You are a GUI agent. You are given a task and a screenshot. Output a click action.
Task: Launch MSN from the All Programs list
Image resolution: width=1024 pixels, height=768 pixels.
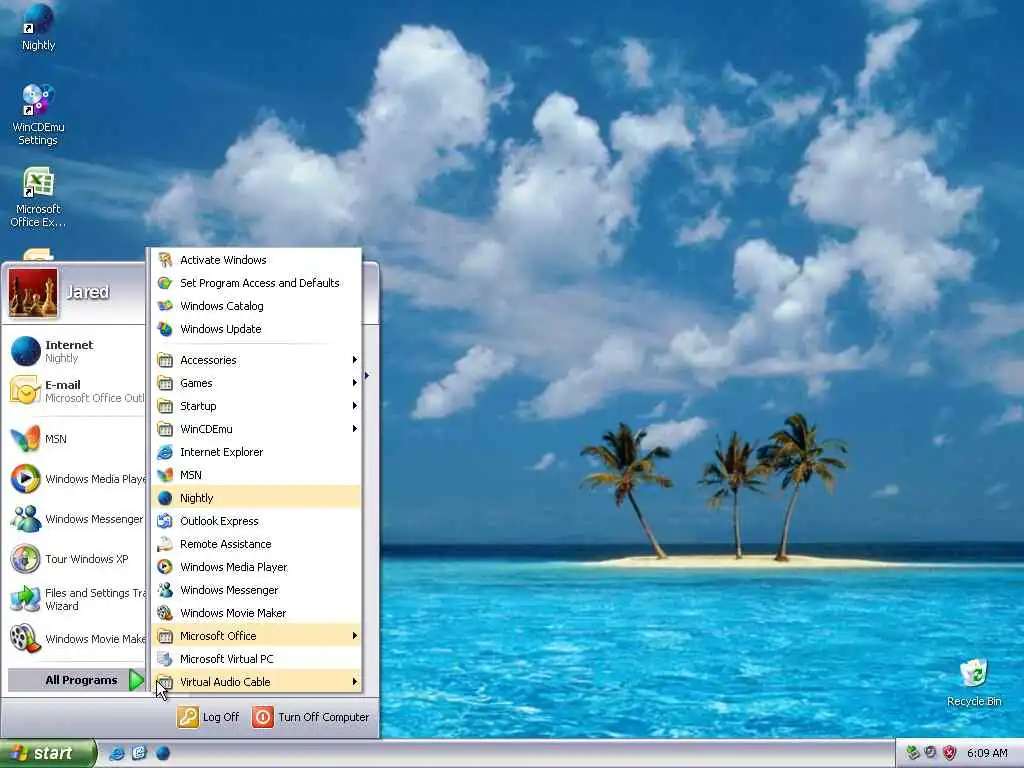coord(256,475)
